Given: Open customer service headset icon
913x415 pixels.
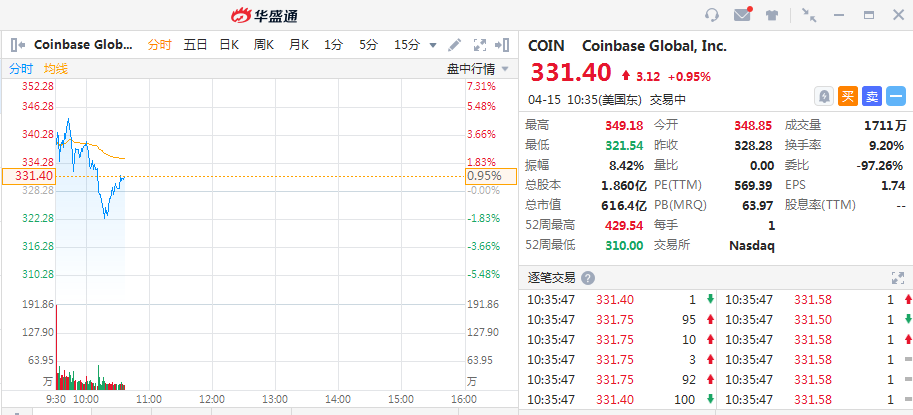Looking at the screenshot, I should [712, 15].
